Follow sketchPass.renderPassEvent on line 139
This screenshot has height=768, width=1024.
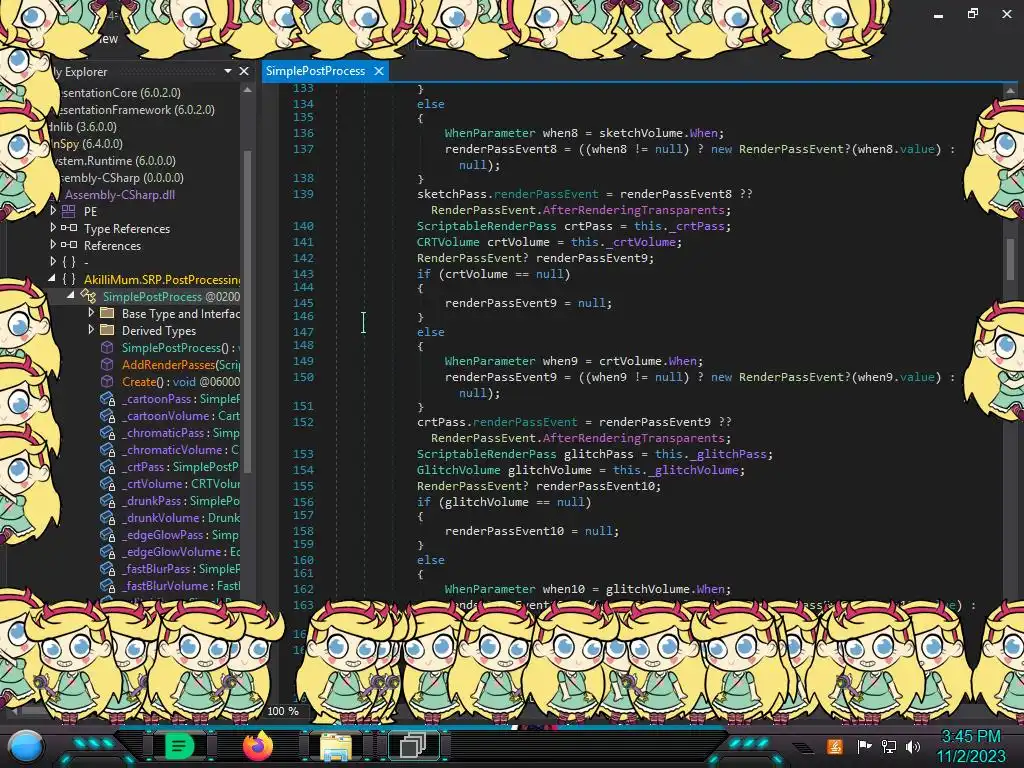(507, 194)
